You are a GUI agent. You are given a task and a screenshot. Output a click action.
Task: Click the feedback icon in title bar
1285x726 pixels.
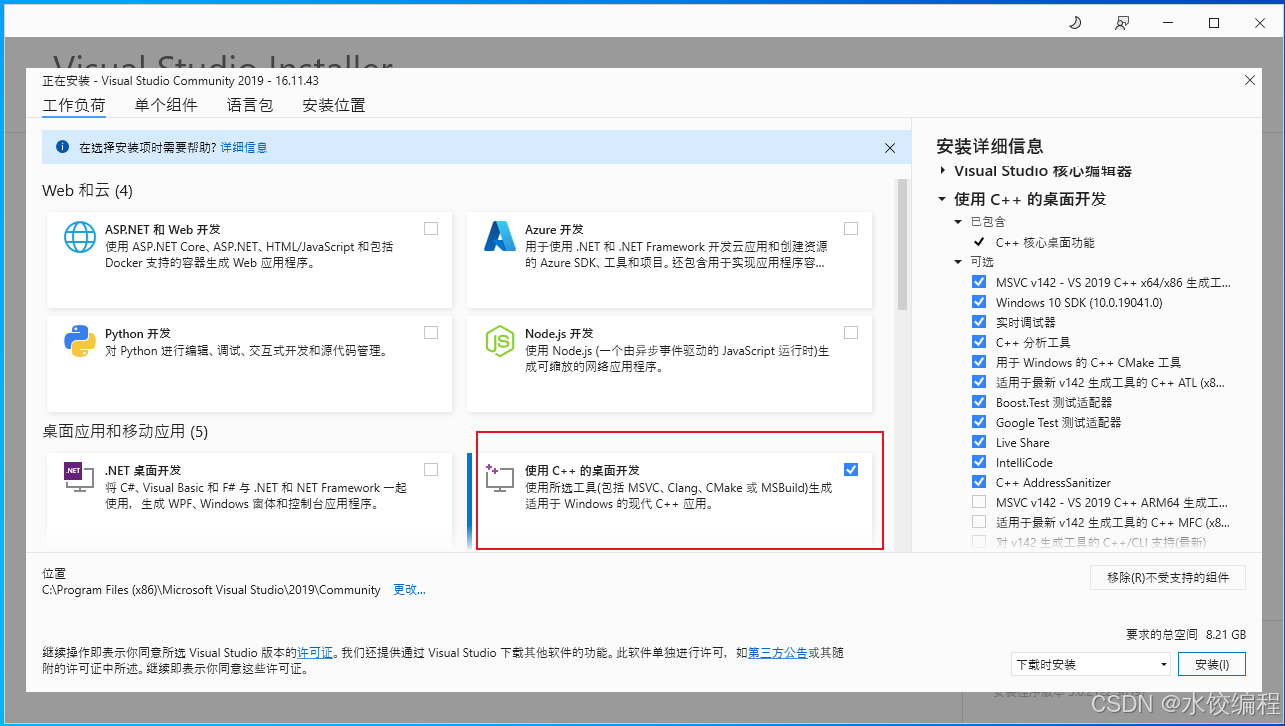tap(1123, 23)
